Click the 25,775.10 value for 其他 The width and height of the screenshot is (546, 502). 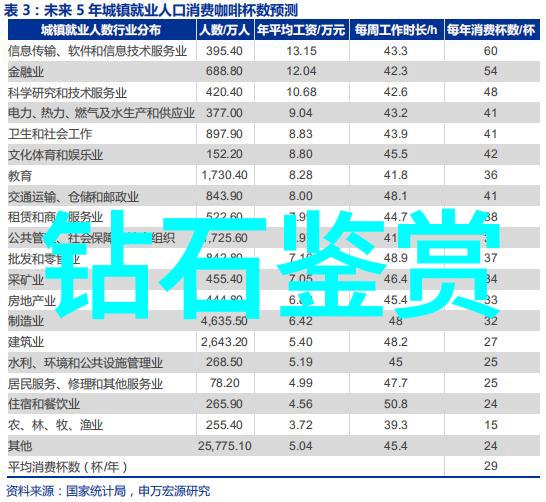click(225, 446)
